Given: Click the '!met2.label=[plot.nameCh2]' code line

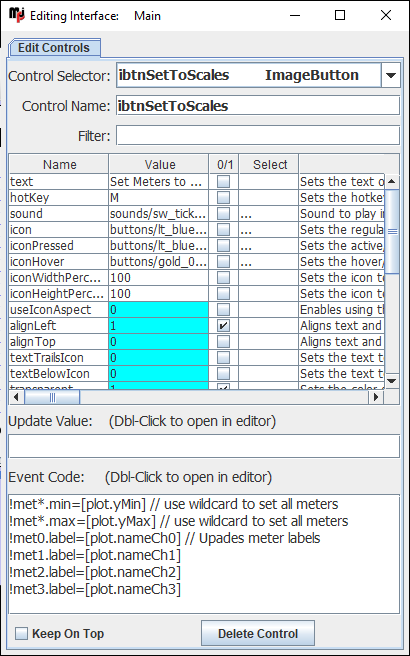Looking at the screenshot, I should click(95, 572).
